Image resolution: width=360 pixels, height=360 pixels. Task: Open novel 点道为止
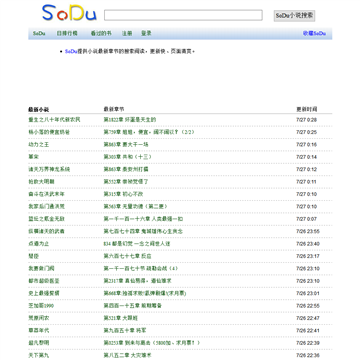[x=39, y=244]
